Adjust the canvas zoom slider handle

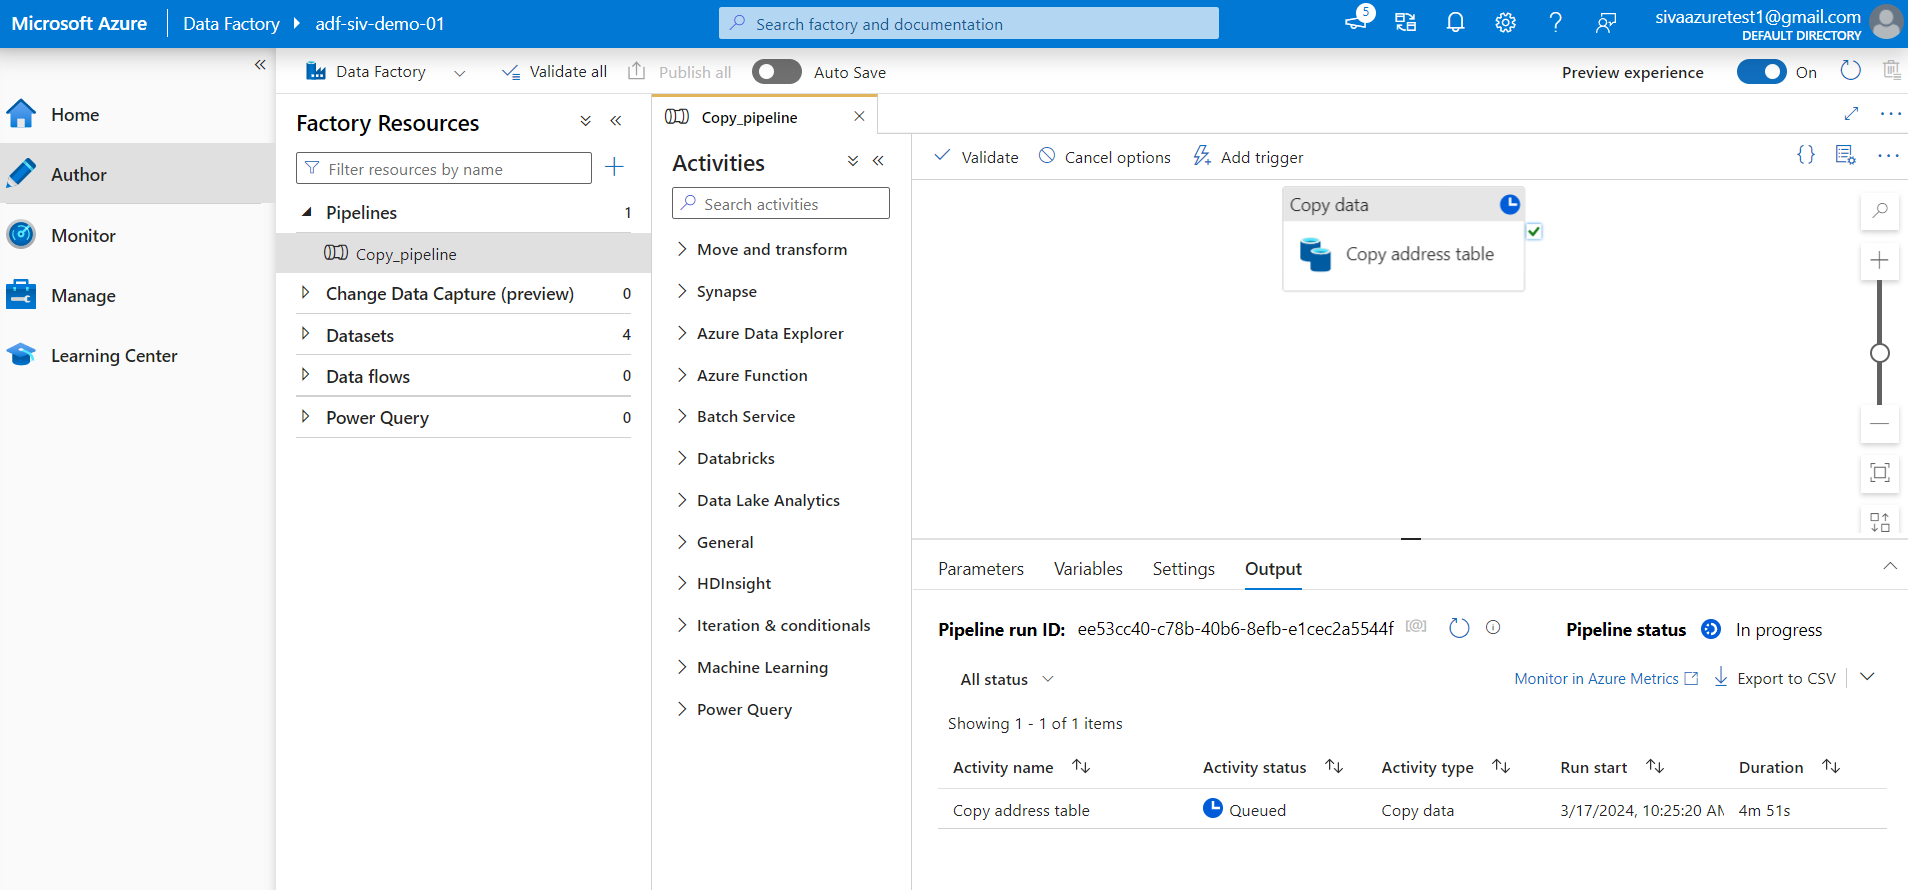pos(1880,353)
